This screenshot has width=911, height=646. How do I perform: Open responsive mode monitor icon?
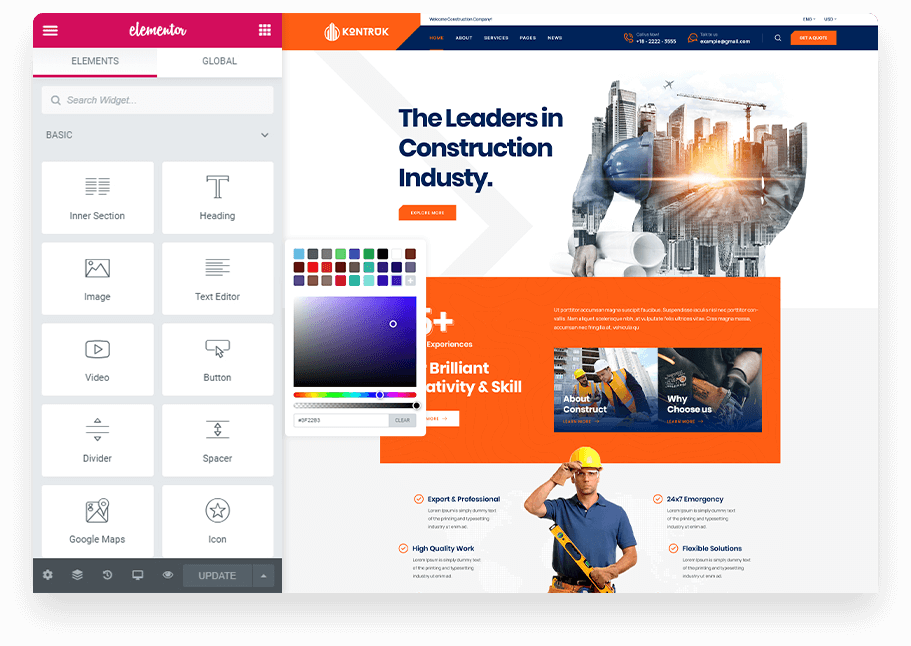[x=138, y=575]
